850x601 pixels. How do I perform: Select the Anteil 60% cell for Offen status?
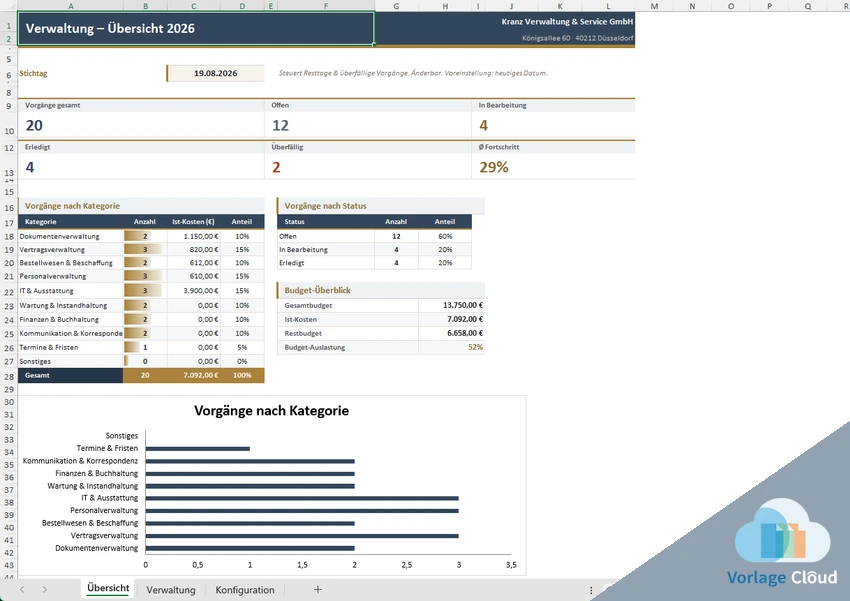click(x=445, y=236)
